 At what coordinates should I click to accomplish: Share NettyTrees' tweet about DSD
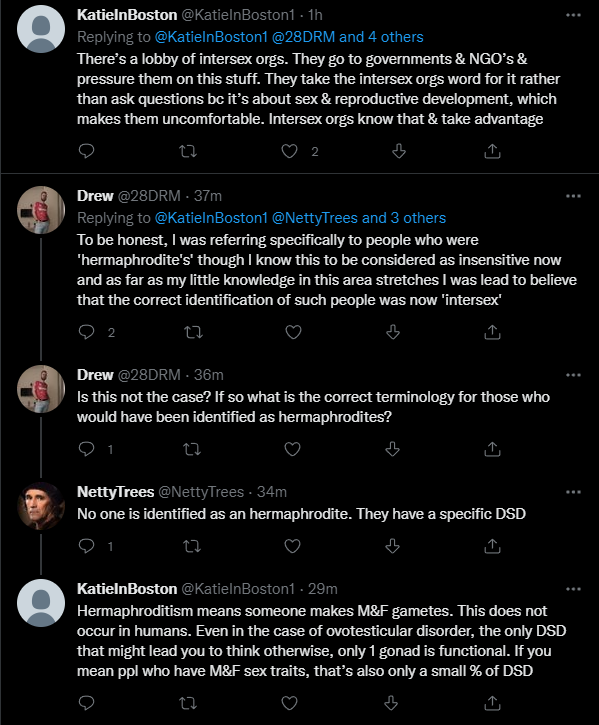coord(492,547)
